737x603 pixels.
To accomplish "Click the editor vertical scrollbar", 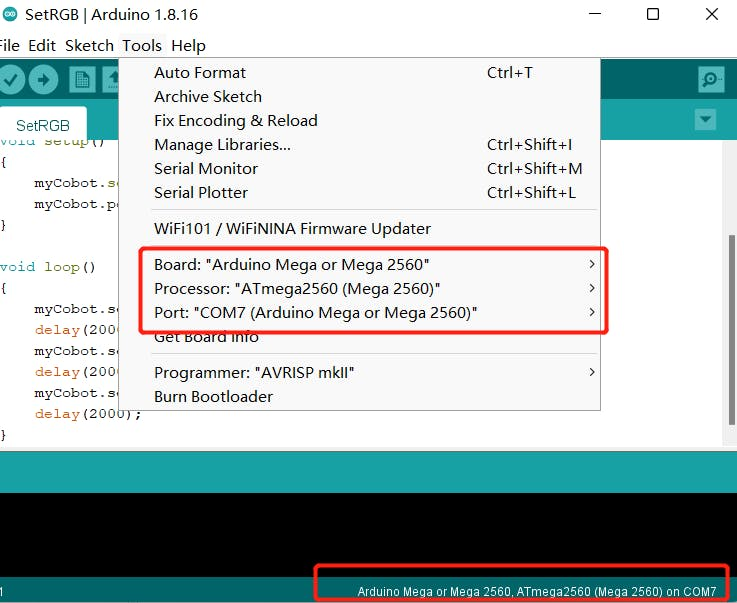I will (x=731, y=329).
